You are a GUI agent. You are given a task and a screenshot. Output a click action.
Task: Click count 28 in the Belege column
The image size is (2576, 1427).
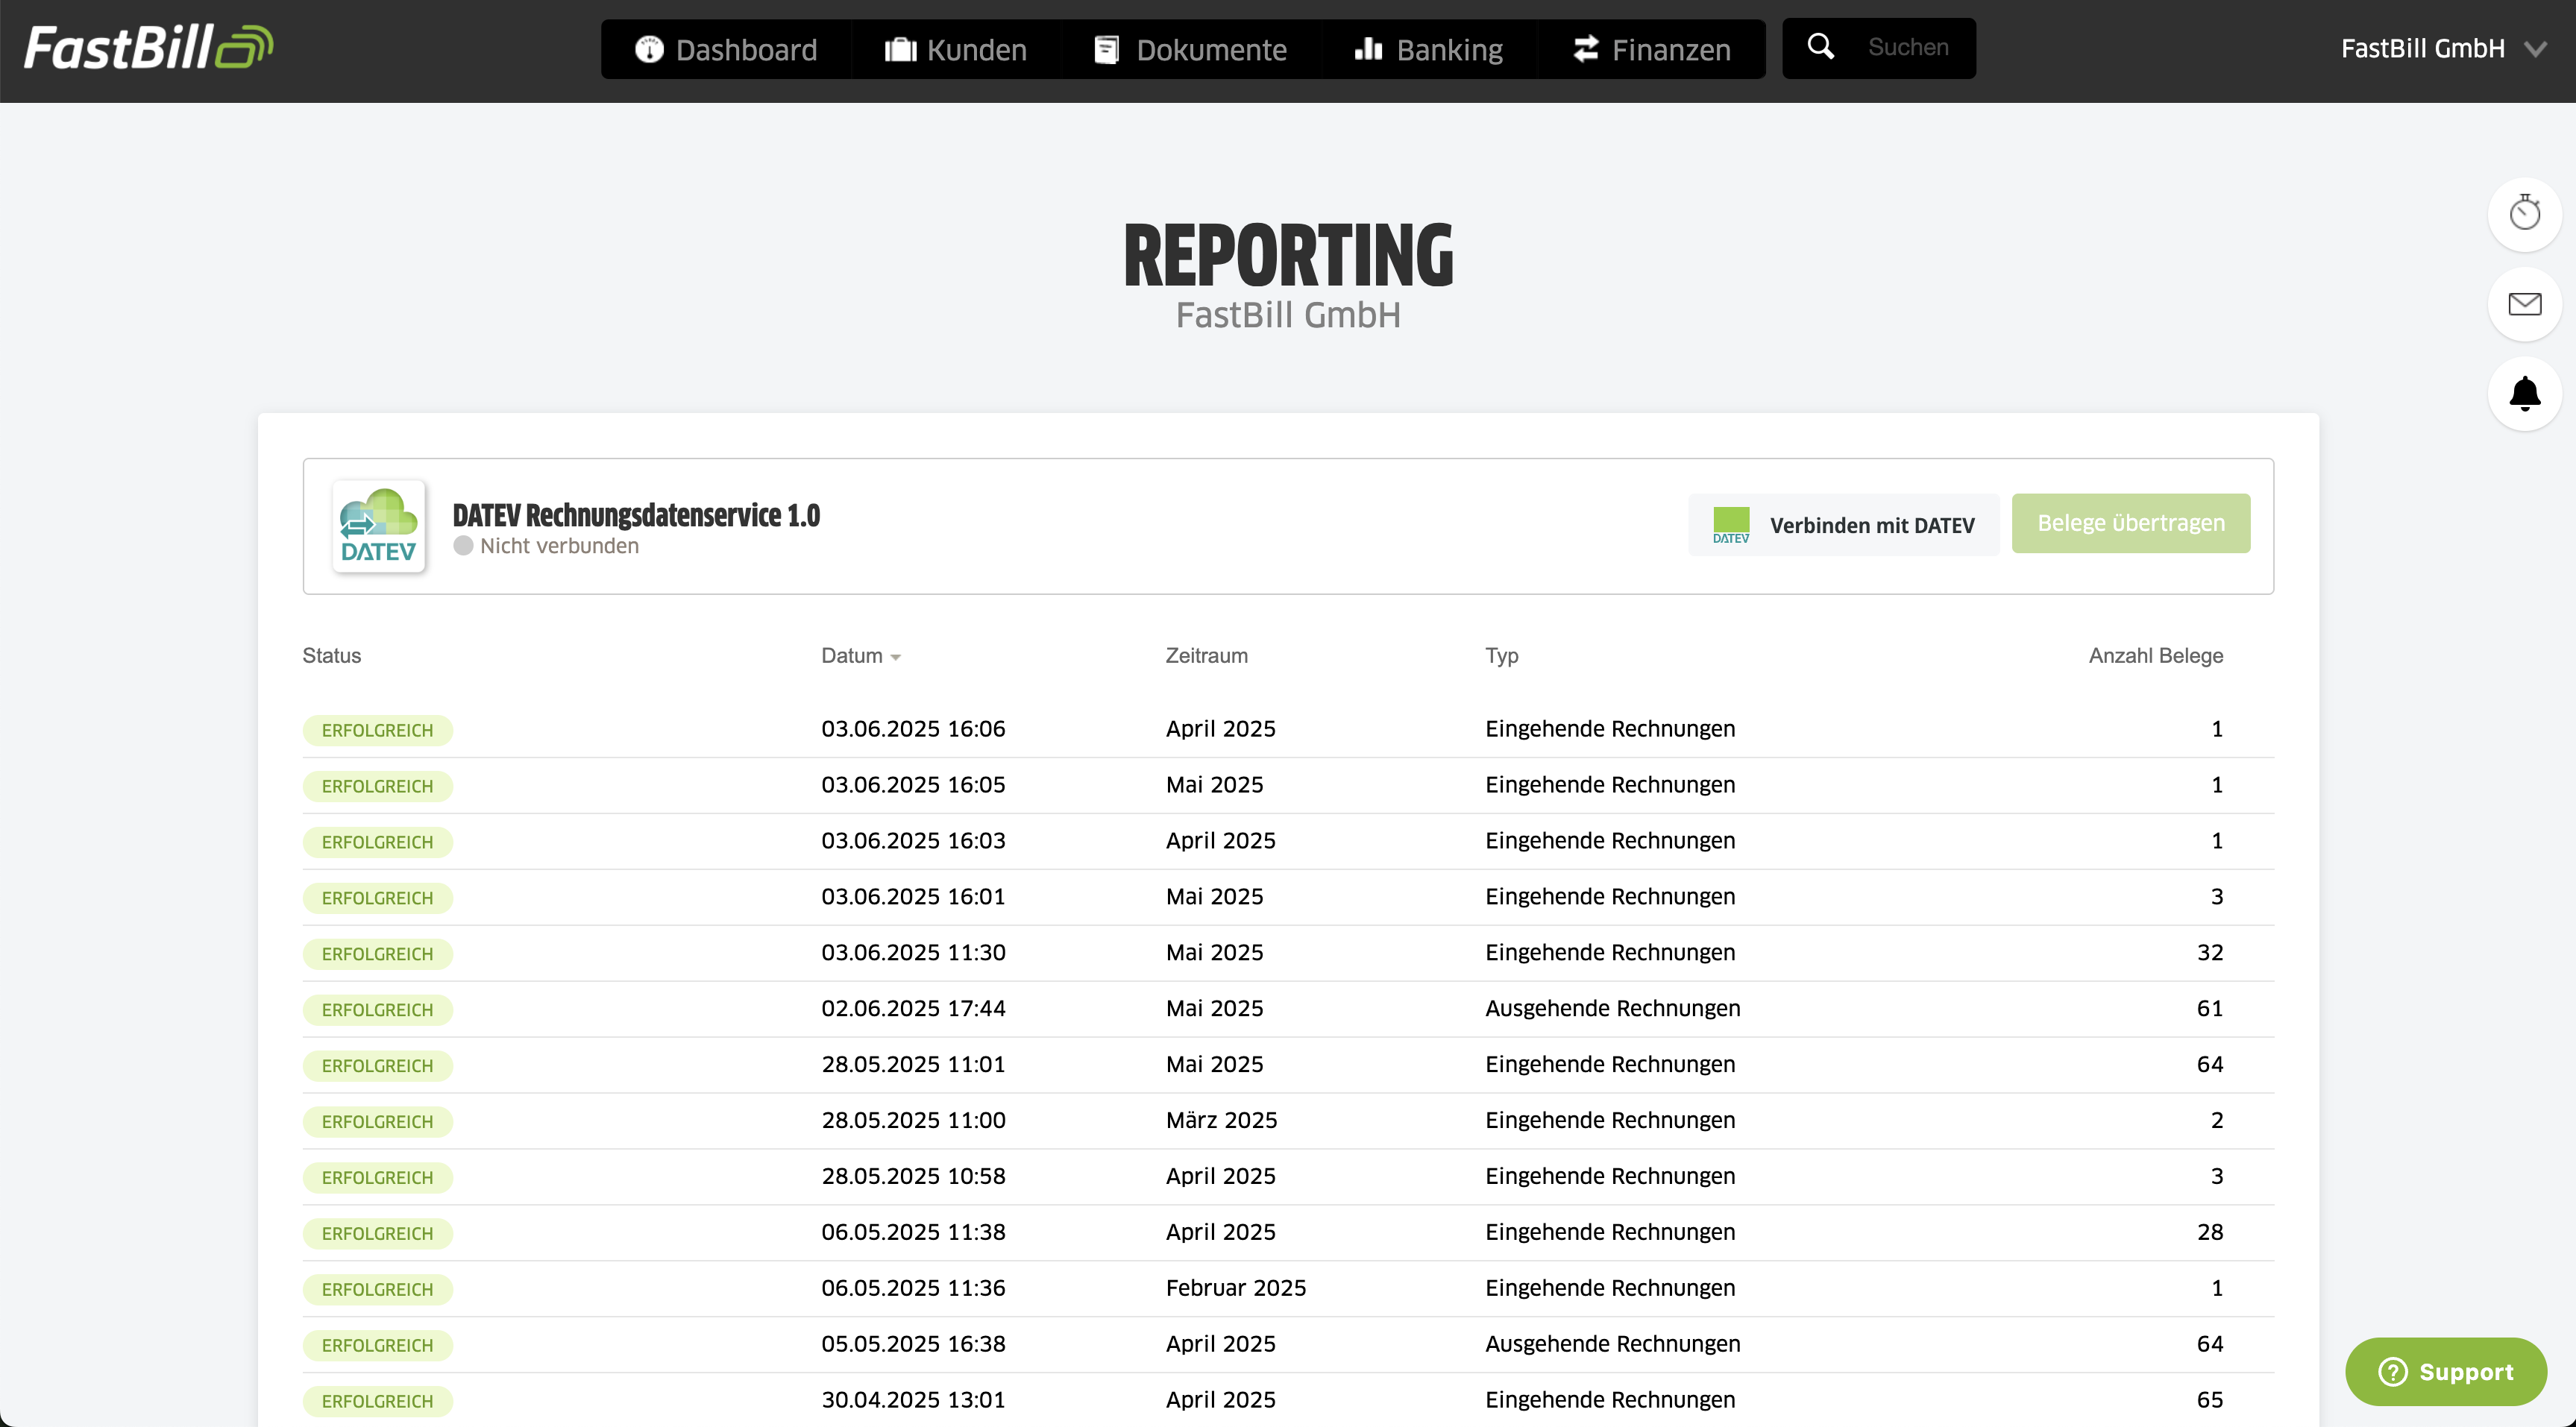2210,1233
